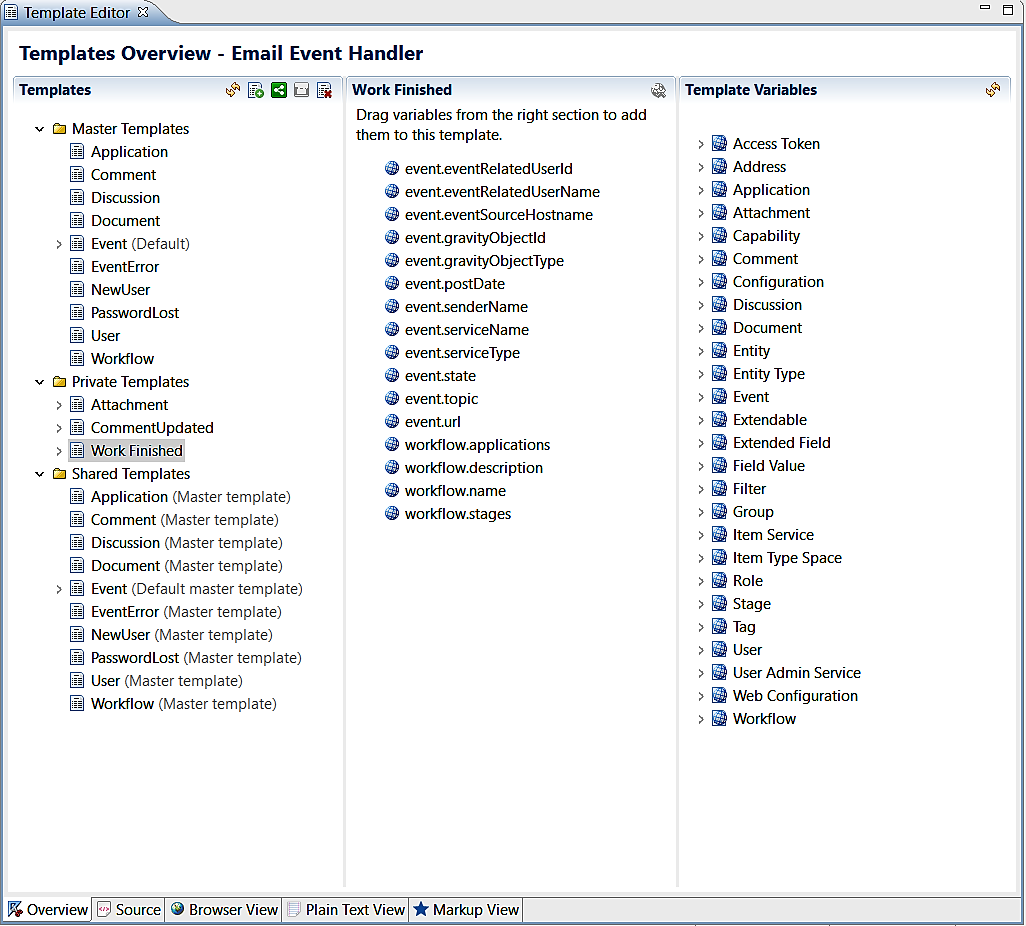Screen dimensions: 1026x926
Task: Select CommentUpdated private template
Action: tap(152, 428)
